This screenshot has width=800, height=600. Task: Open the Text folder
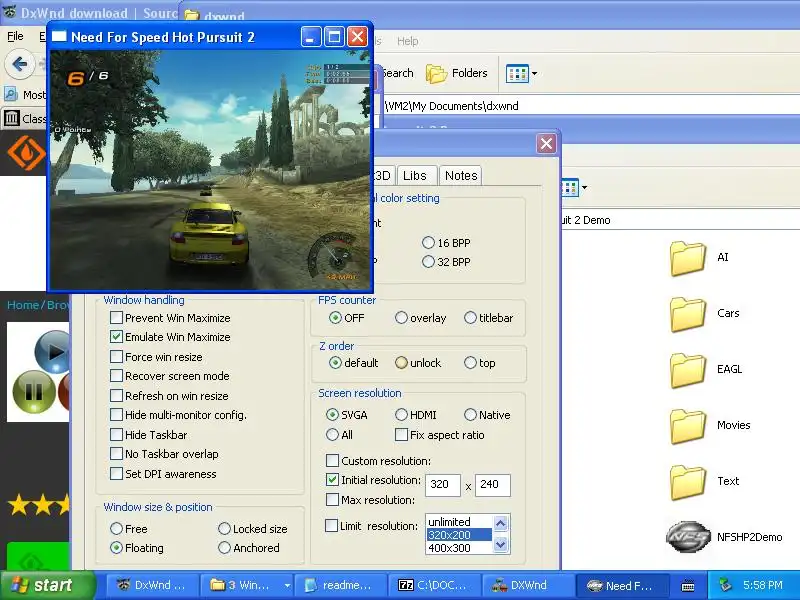pos(688,483)
